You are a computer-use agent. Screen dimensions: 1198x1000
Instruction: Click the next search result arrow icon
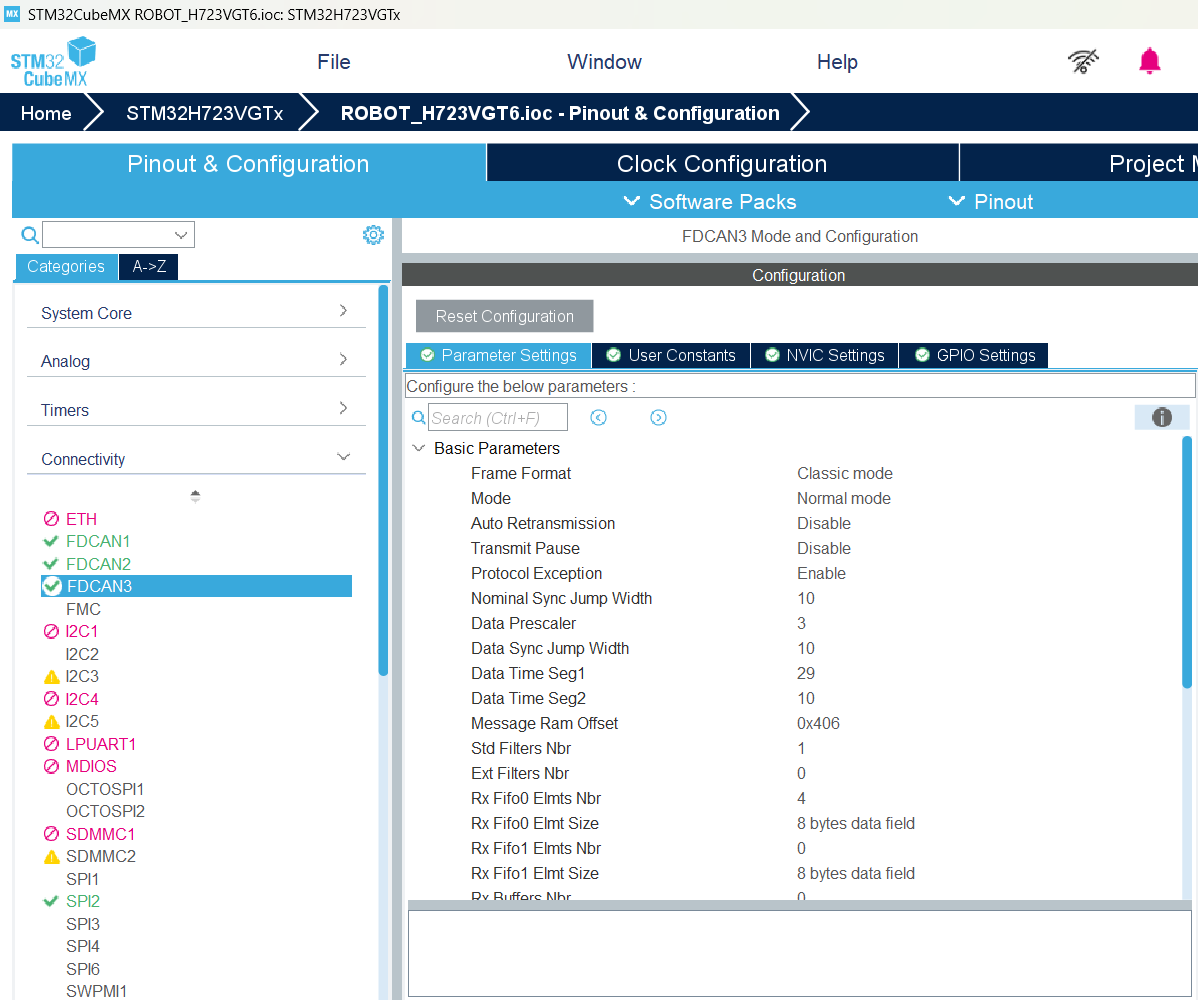(x=658, y=417)
